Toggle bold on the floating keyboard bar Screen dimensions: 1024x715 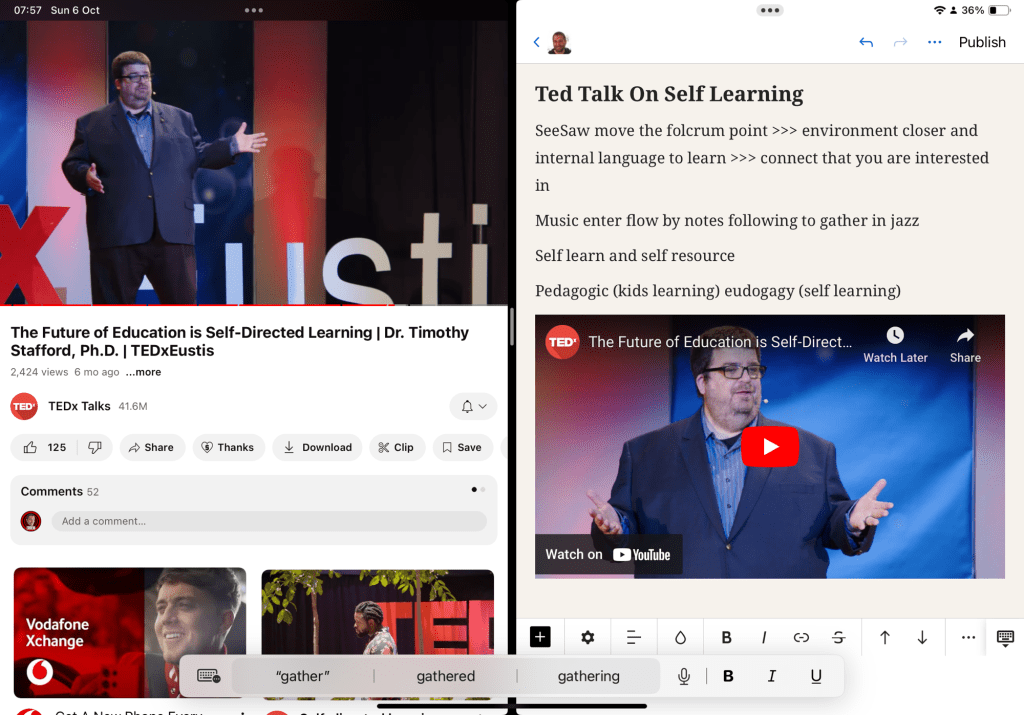tap(728, 676)
